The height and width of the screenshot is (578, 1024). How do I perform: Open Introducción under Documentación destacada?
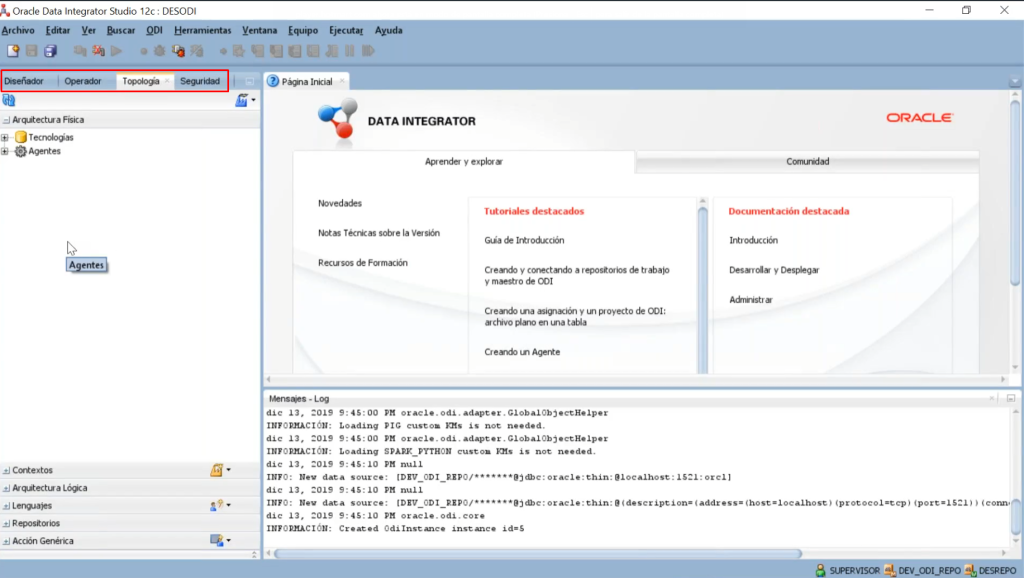click(x=753, y=240)
